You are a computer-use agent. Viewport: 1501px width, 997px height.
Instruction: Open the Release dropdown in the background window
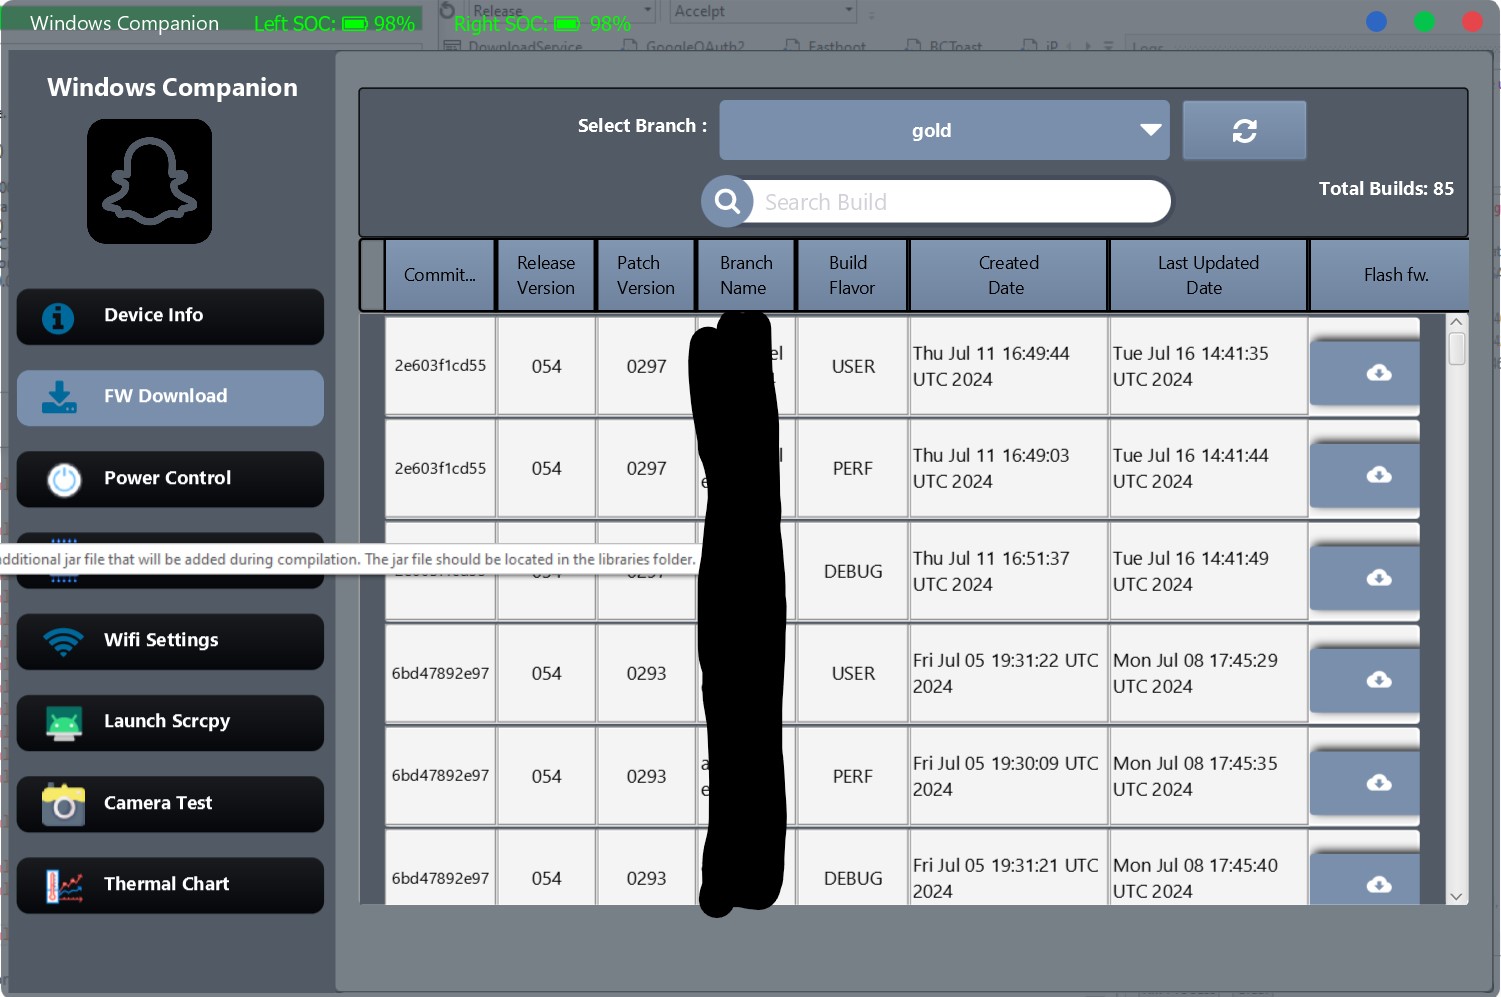coord(563,11)
